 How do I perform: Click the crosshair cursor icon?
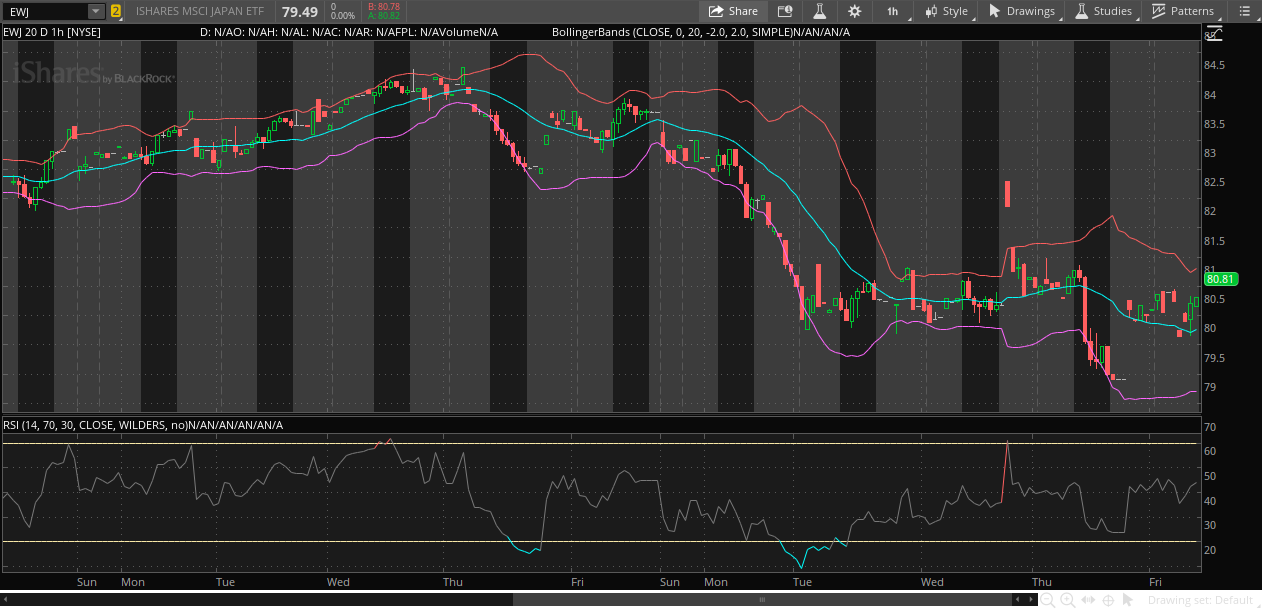click(x=1108, y=600)
